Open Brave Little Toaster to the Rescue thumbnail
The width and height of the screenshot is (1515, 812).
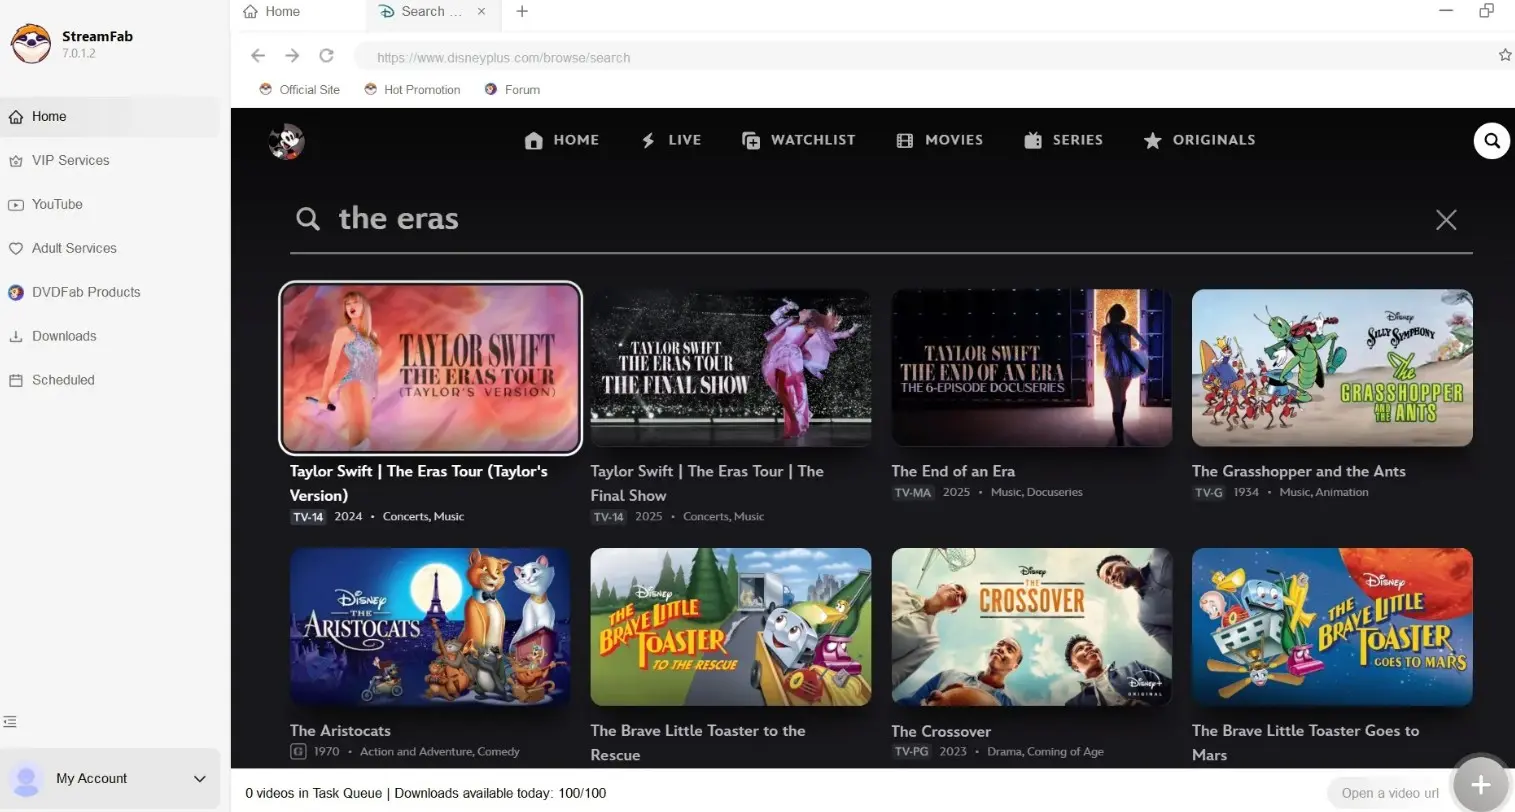coord(731,627)
